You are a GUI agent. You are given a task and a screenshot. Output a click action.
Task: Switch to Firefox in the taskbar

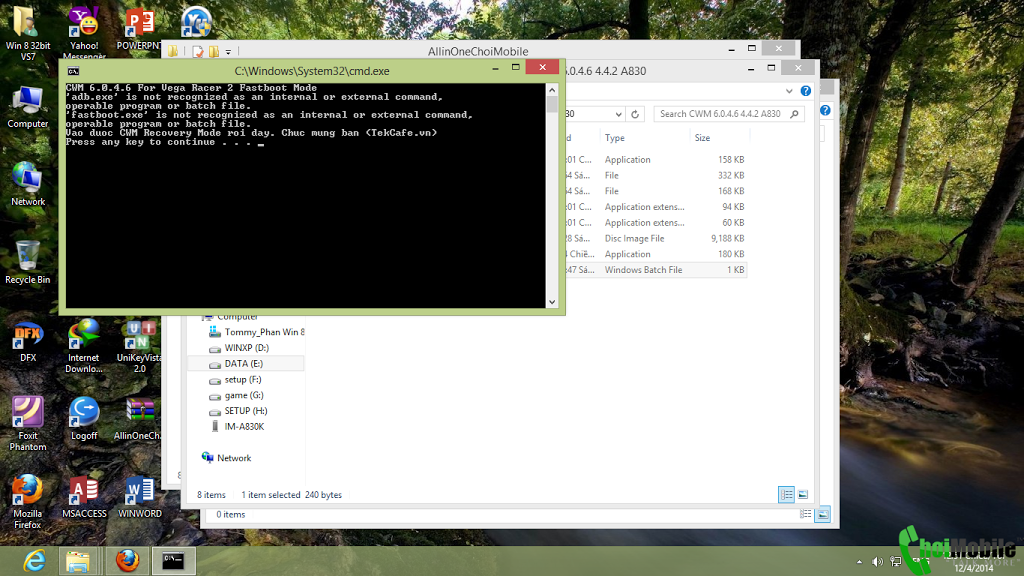click(x=127, y=561)
